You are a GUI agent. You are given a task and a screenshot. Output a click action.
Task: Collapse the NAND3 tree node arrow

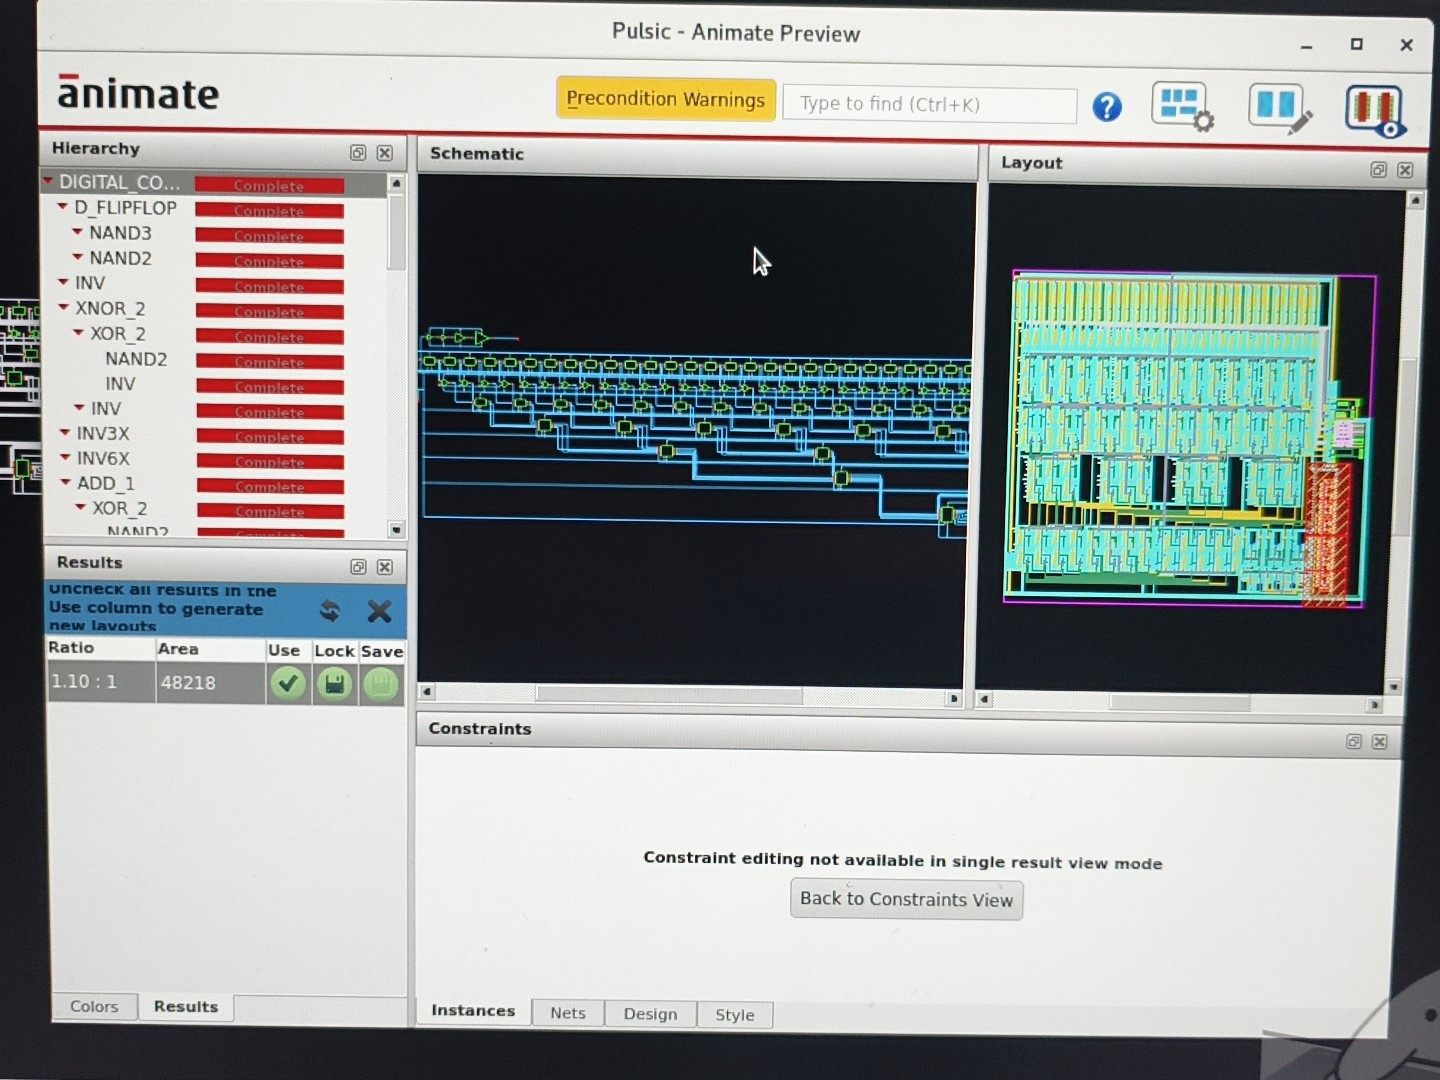78,232
